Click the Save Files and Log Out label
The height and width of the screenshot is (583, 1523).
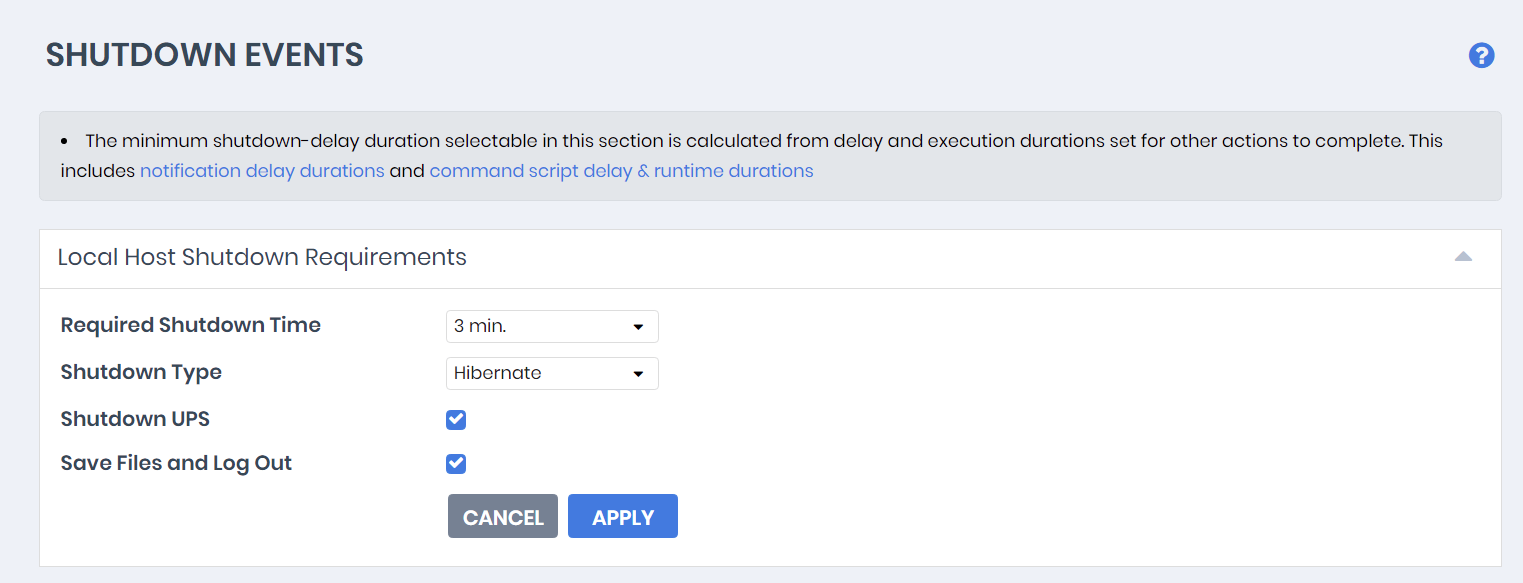point(176,463)
